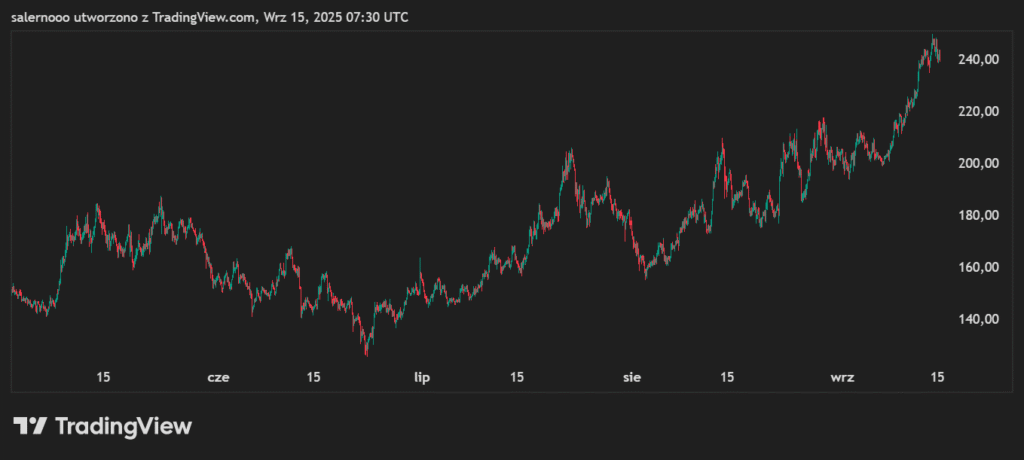Click the username salernooo in the header
1024x460 pixels.
pyautogui.click(x=46, y=18)
